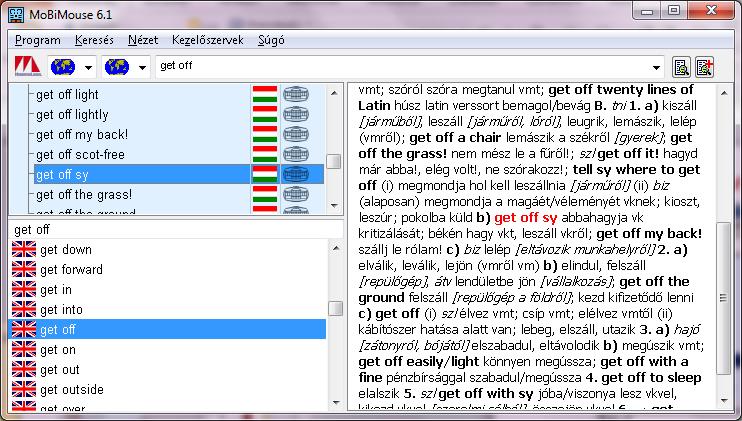Click the MoBiMouse title bar application icon
The image size is (742, 421).
click(16, 15)
